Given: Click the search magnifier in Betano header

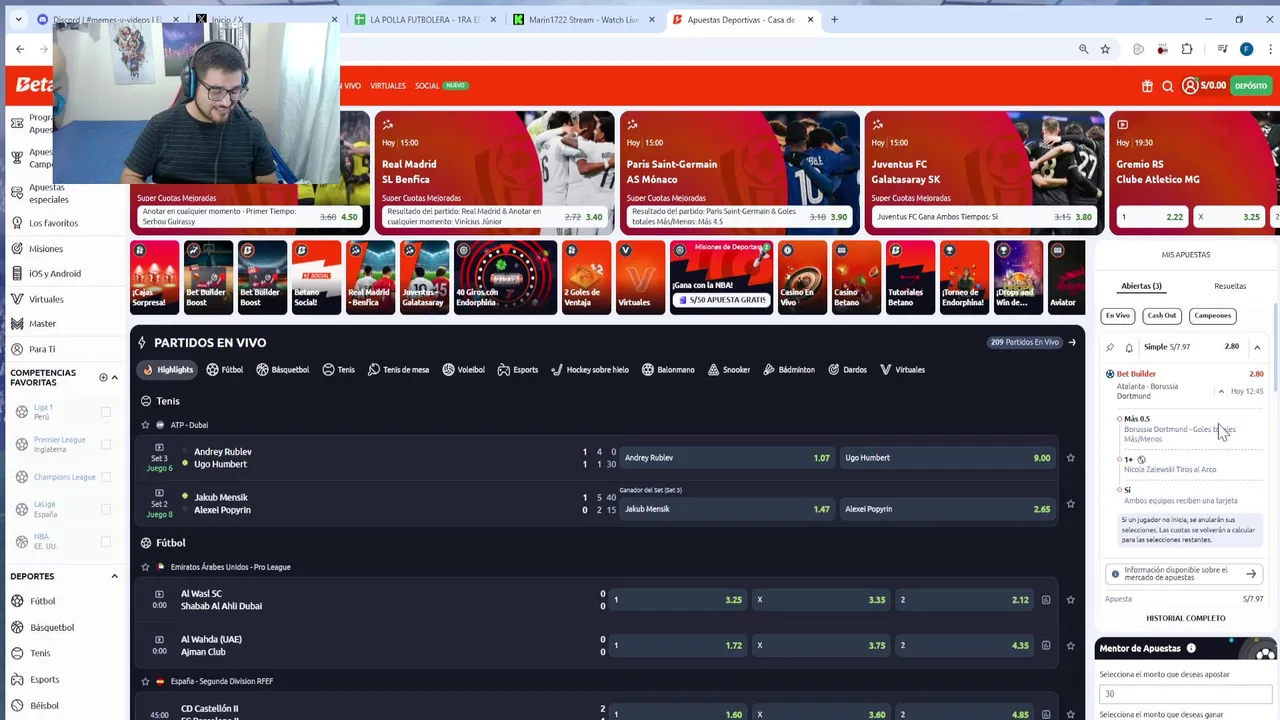Looking at the screenshot, I should [1167, 86].
